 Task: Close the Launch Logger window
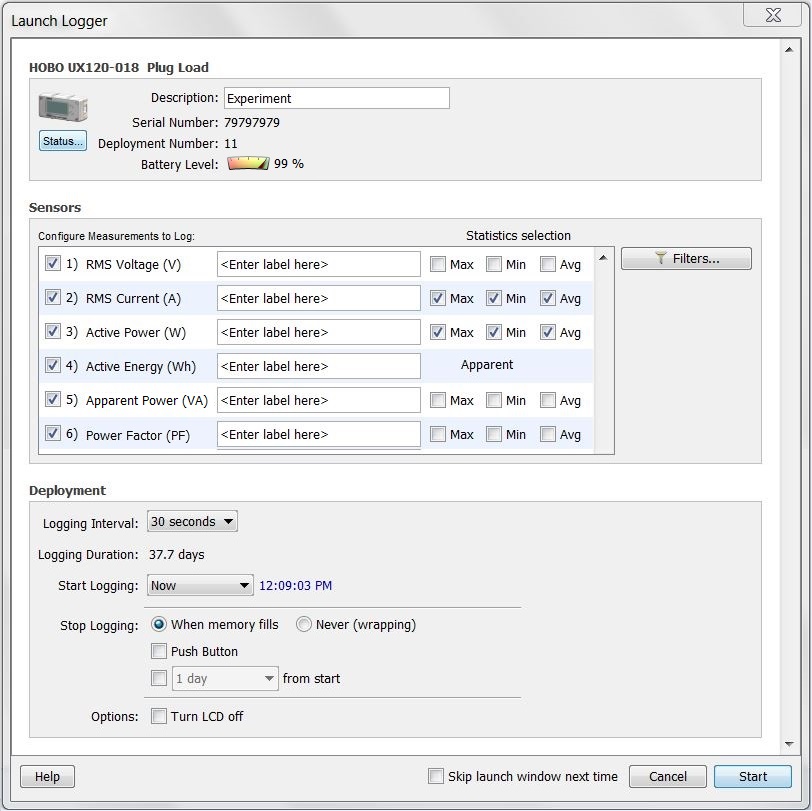769,17
